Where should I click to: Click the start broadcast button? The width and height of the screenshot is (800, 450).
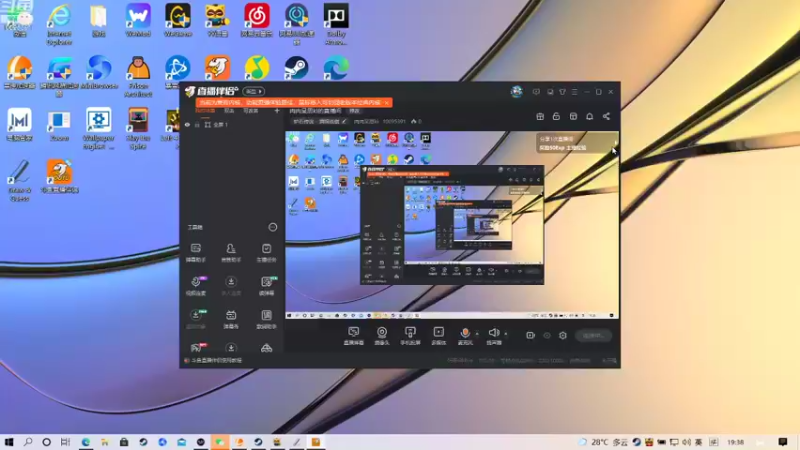click(593, 335)
